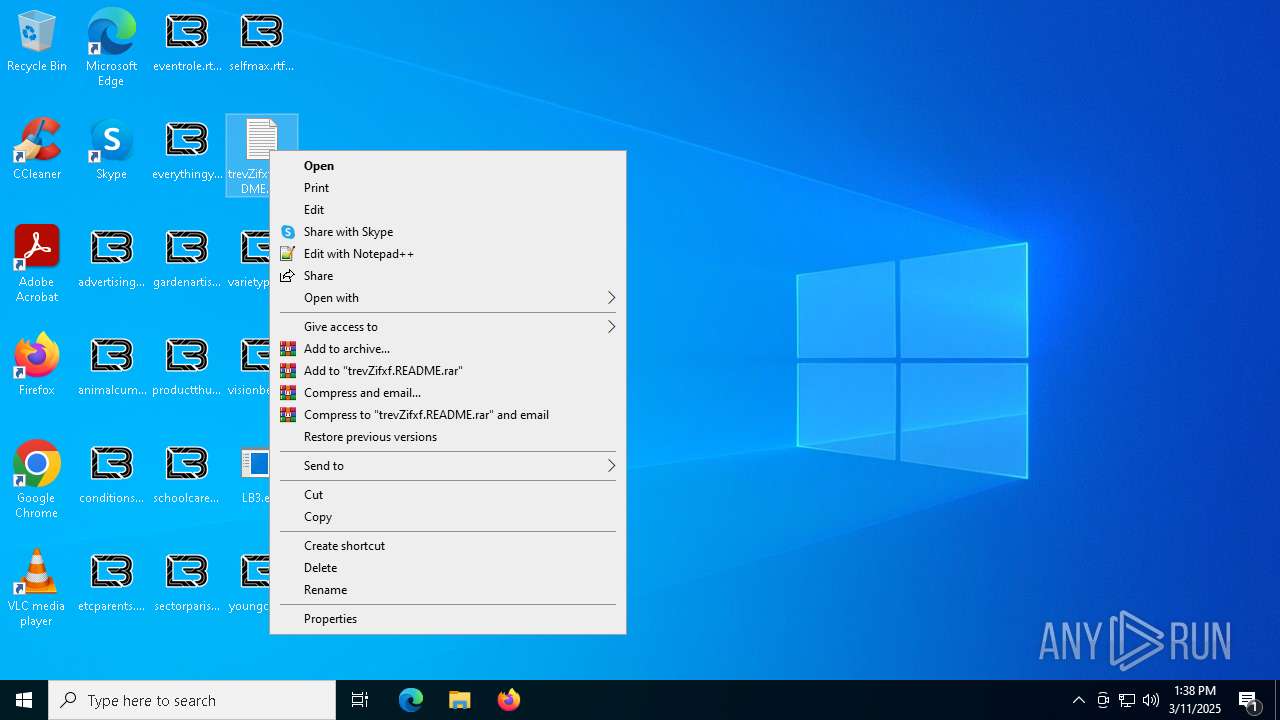Launch Firefox from the taskbar
Image resolution: width=1280 pixels, height=720 pixels.
click(x=509, y=700)
